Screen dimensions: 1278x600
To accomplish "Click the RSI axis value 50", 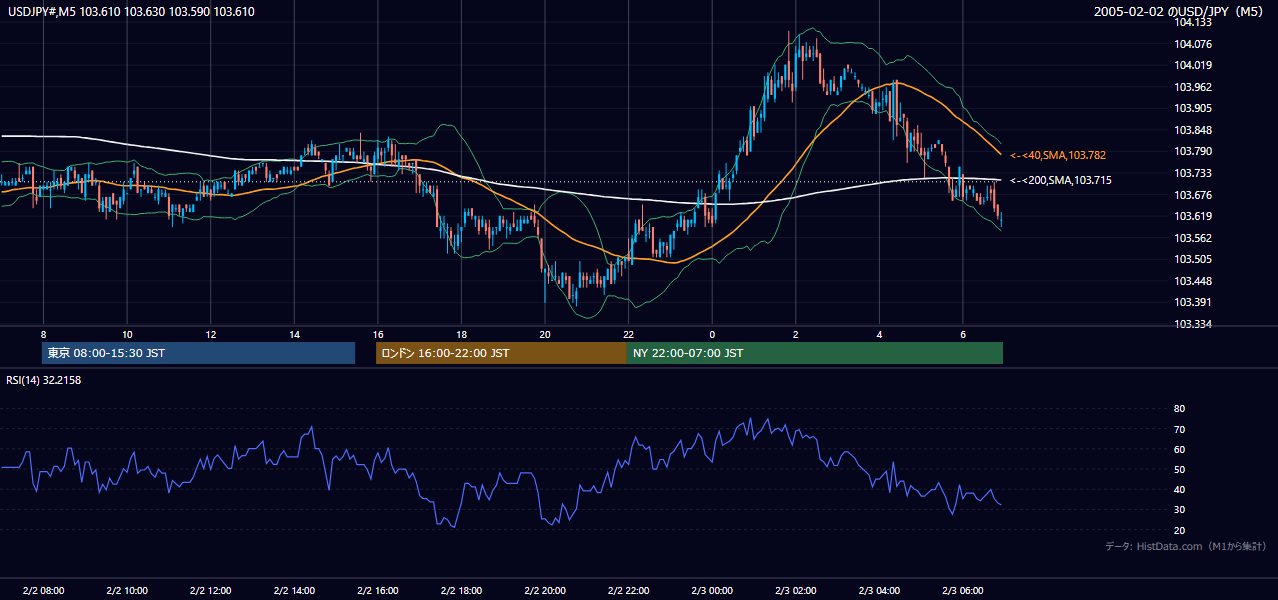I will point(1180,469).
